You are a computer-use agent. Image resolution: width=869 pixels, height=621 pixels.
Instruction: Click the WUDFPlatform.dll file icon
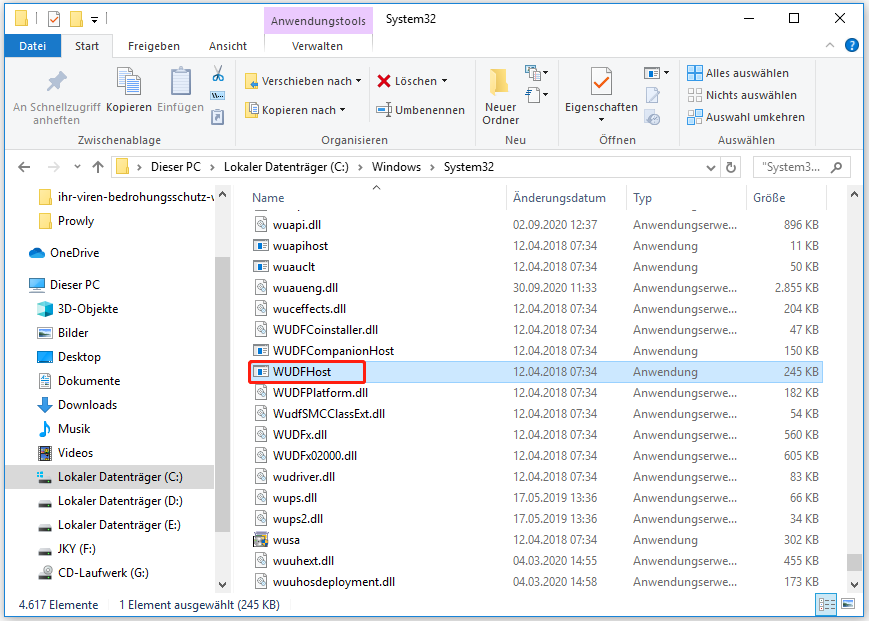(260, 393)
